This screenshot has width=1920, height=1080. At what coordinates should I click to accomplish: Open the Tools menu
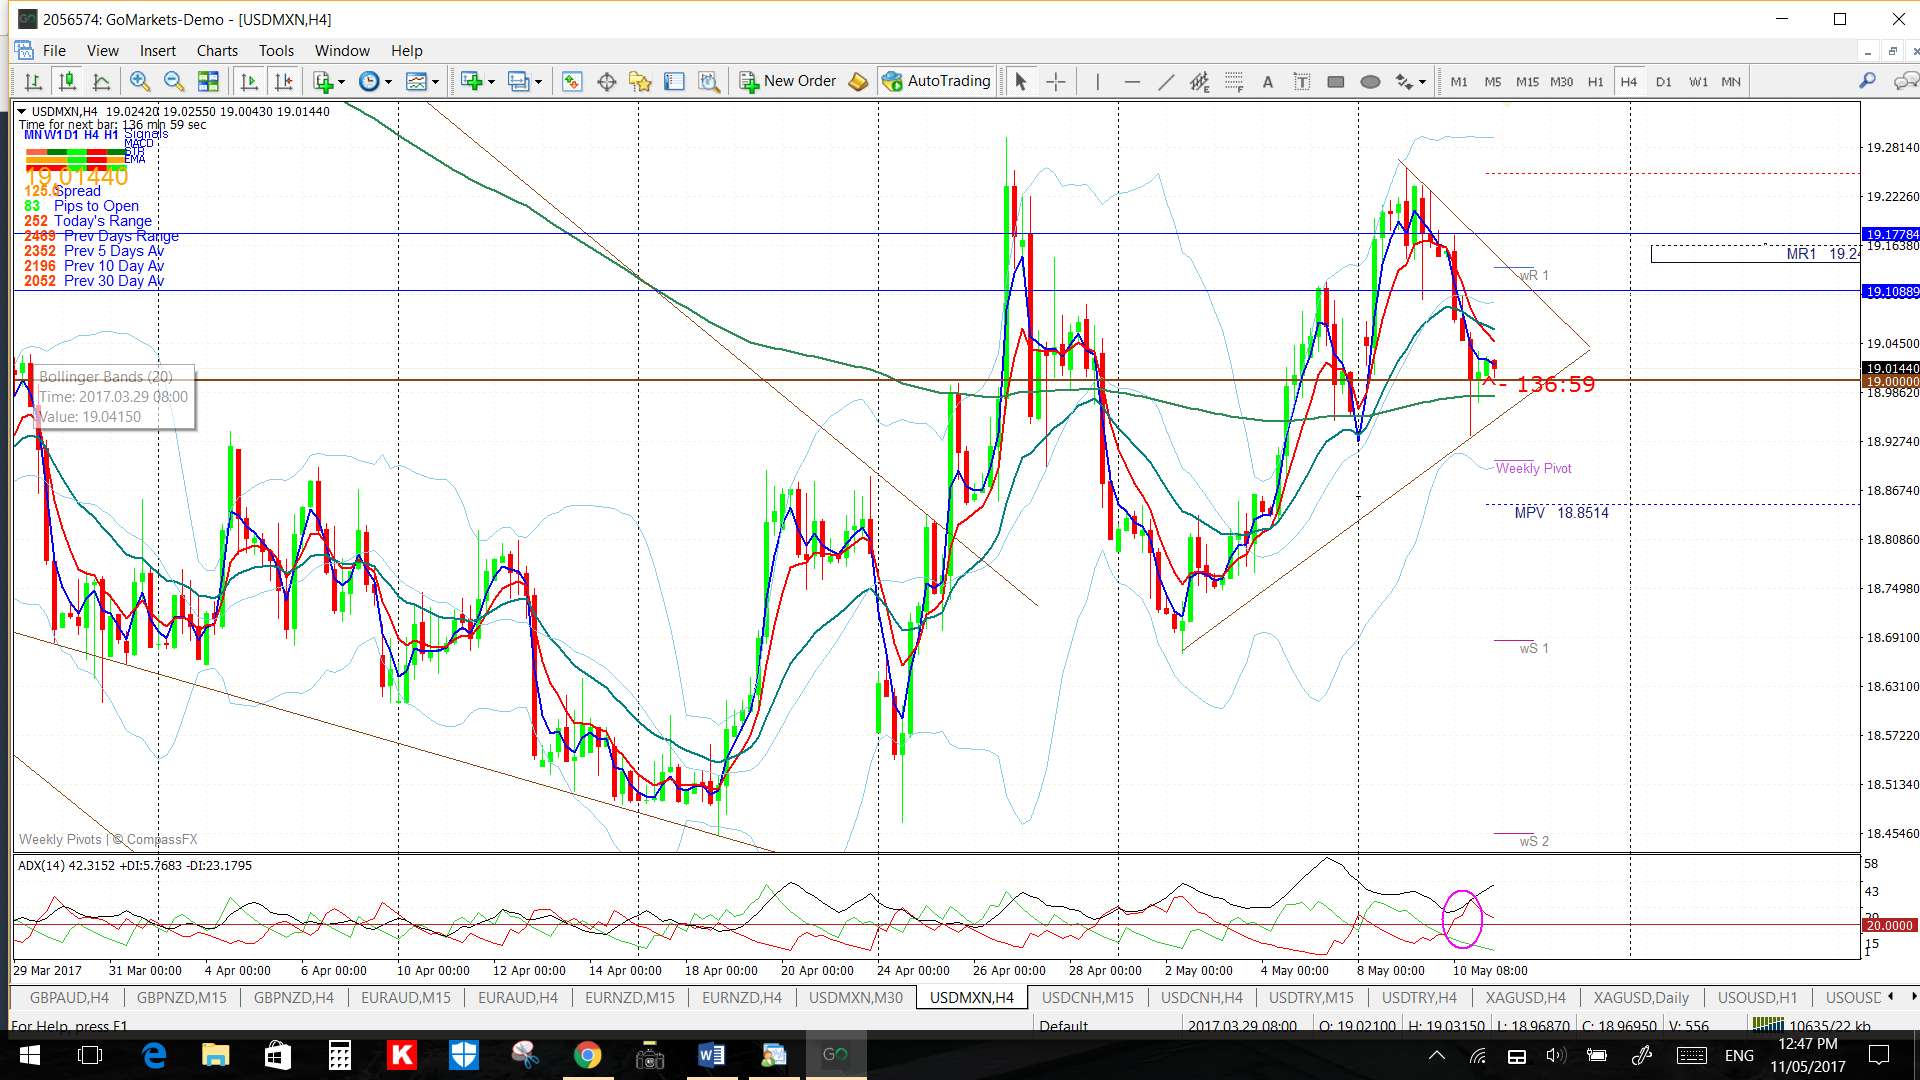coord(276,51)
